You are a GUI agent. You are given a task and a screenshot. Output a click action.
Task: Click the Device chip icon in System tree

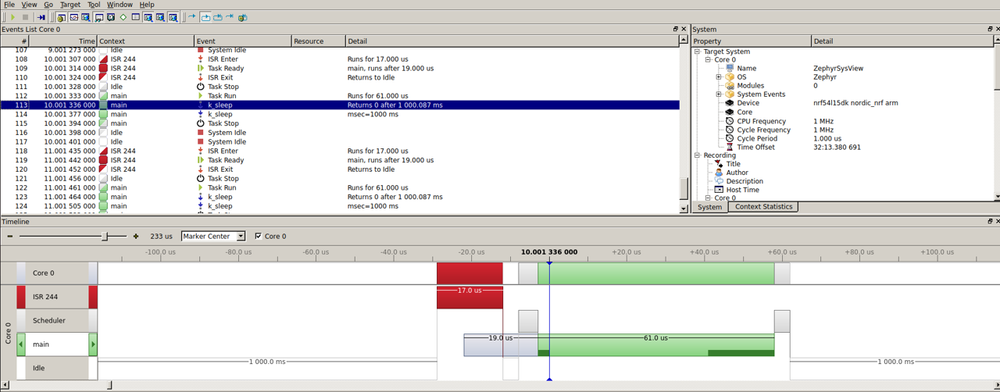click(730, 103)
